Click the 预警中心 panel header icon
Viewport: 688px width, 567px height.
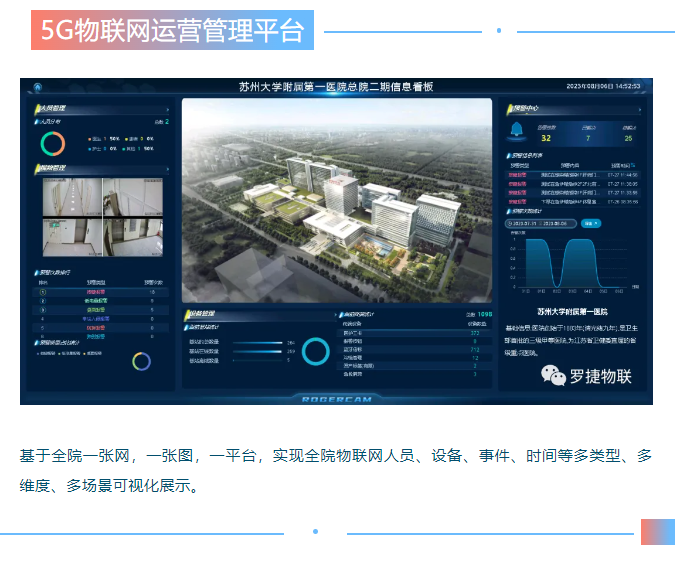coord(507,108)
